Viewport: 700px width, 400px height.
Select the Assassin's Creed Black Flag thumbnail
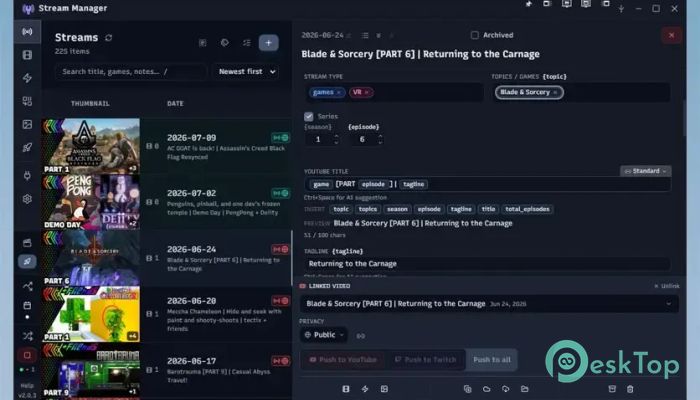point(91,146)
